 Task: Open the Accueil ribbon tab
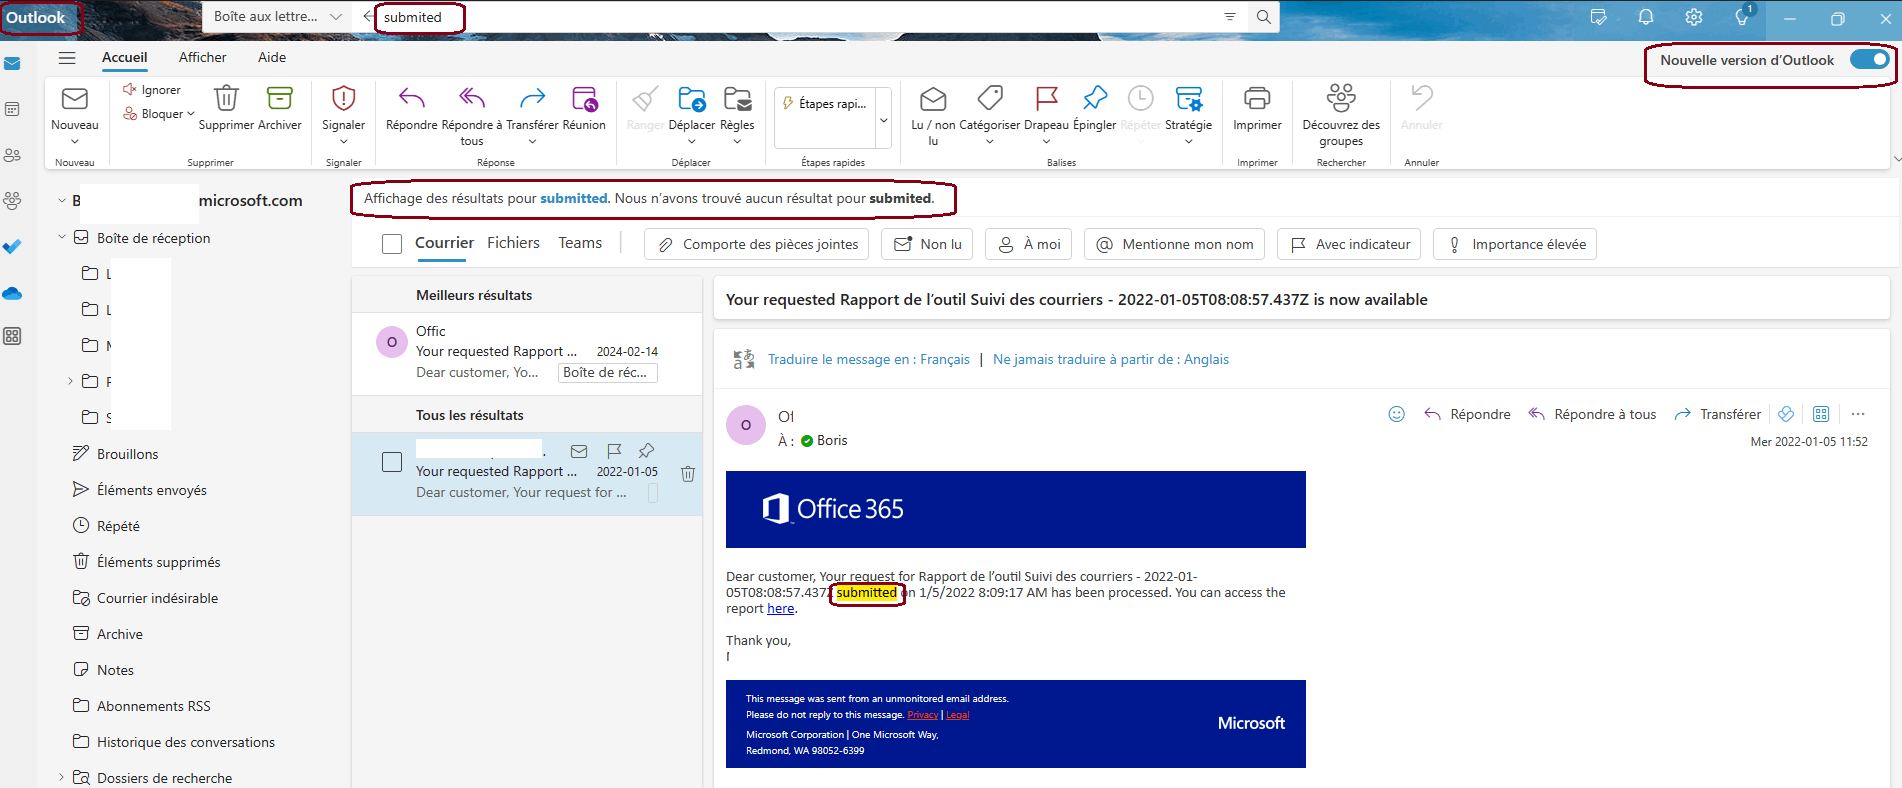pyautogui.click(x=125, y=58)
